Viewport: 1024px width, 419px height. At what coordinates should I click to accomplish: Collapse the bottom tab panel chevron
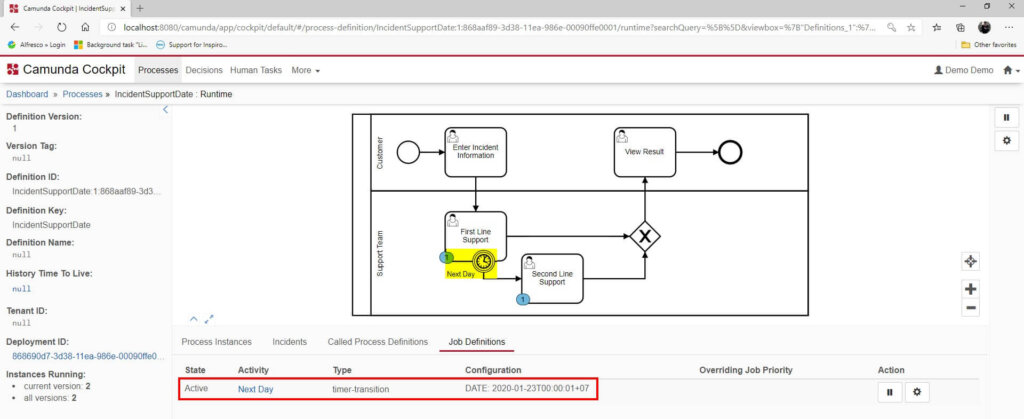(x=194, y=319)
